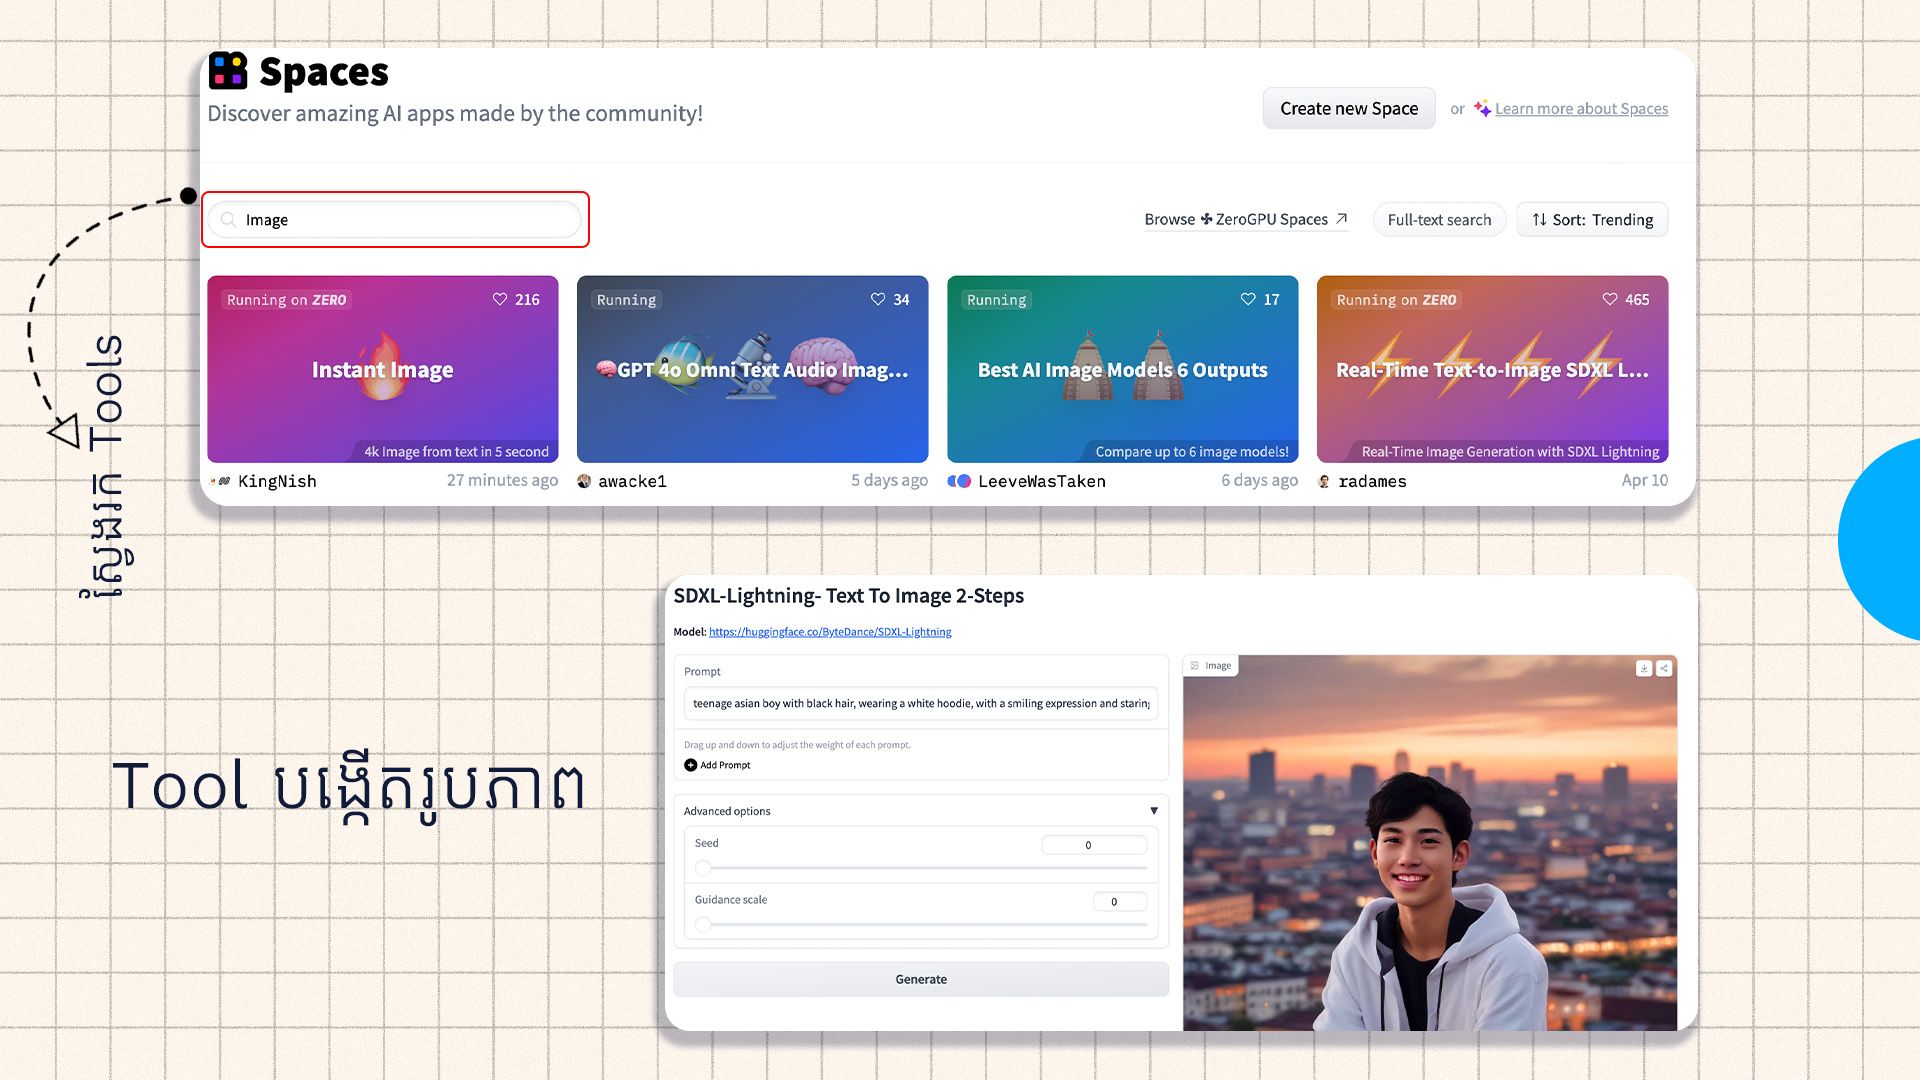1920x1080 pixels.
Task: Click the radames author name
Action: 1372,481
